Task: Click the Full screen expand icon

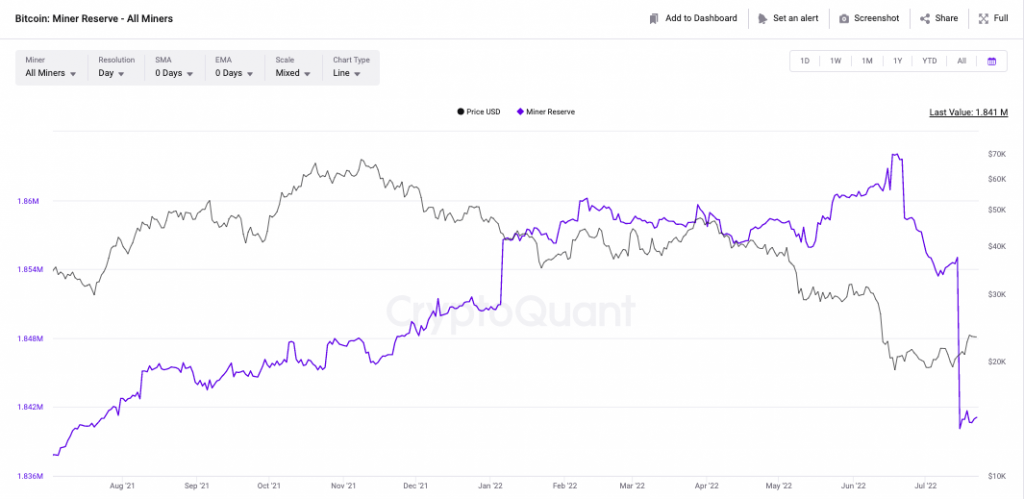Action: tap(984, 18)
